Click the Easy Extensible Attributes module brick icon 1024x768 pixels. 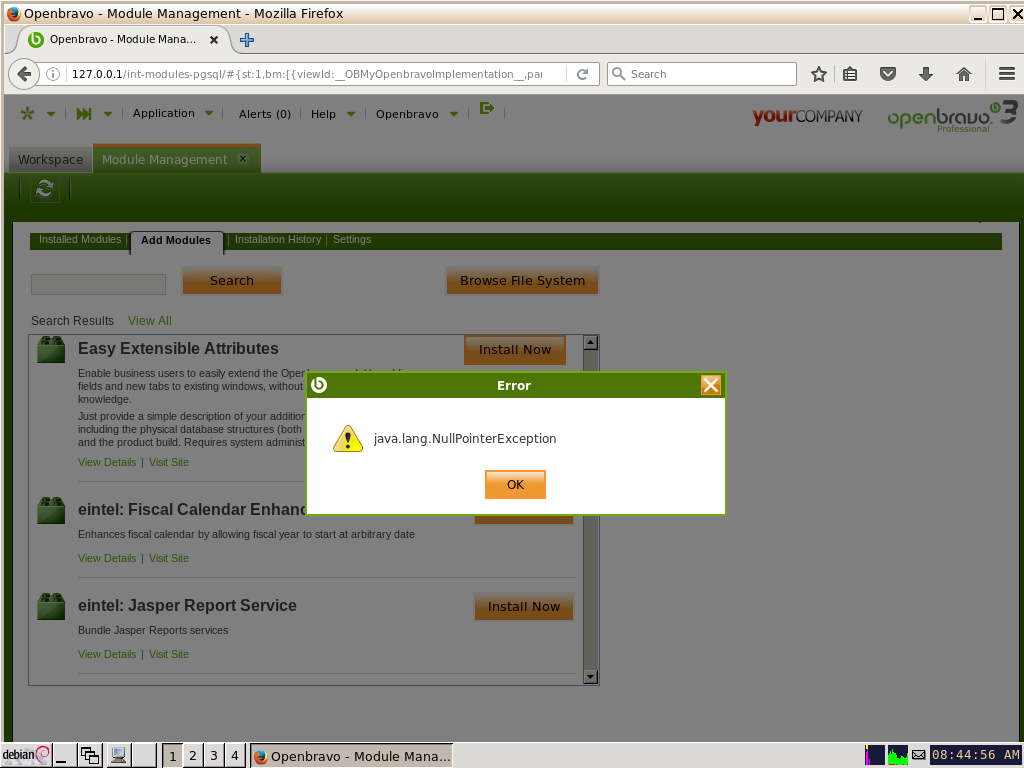[51, 349]
